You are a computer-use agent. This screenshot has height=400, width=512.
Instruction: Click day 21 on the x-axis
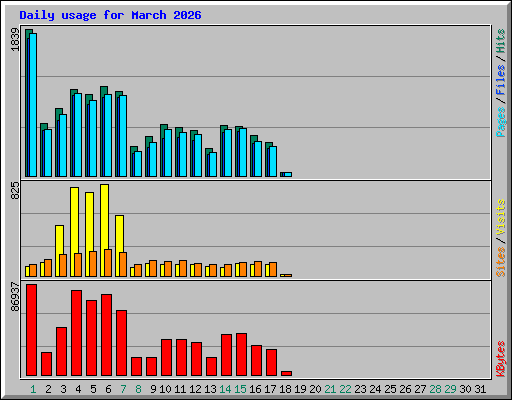tap(330, 389)
